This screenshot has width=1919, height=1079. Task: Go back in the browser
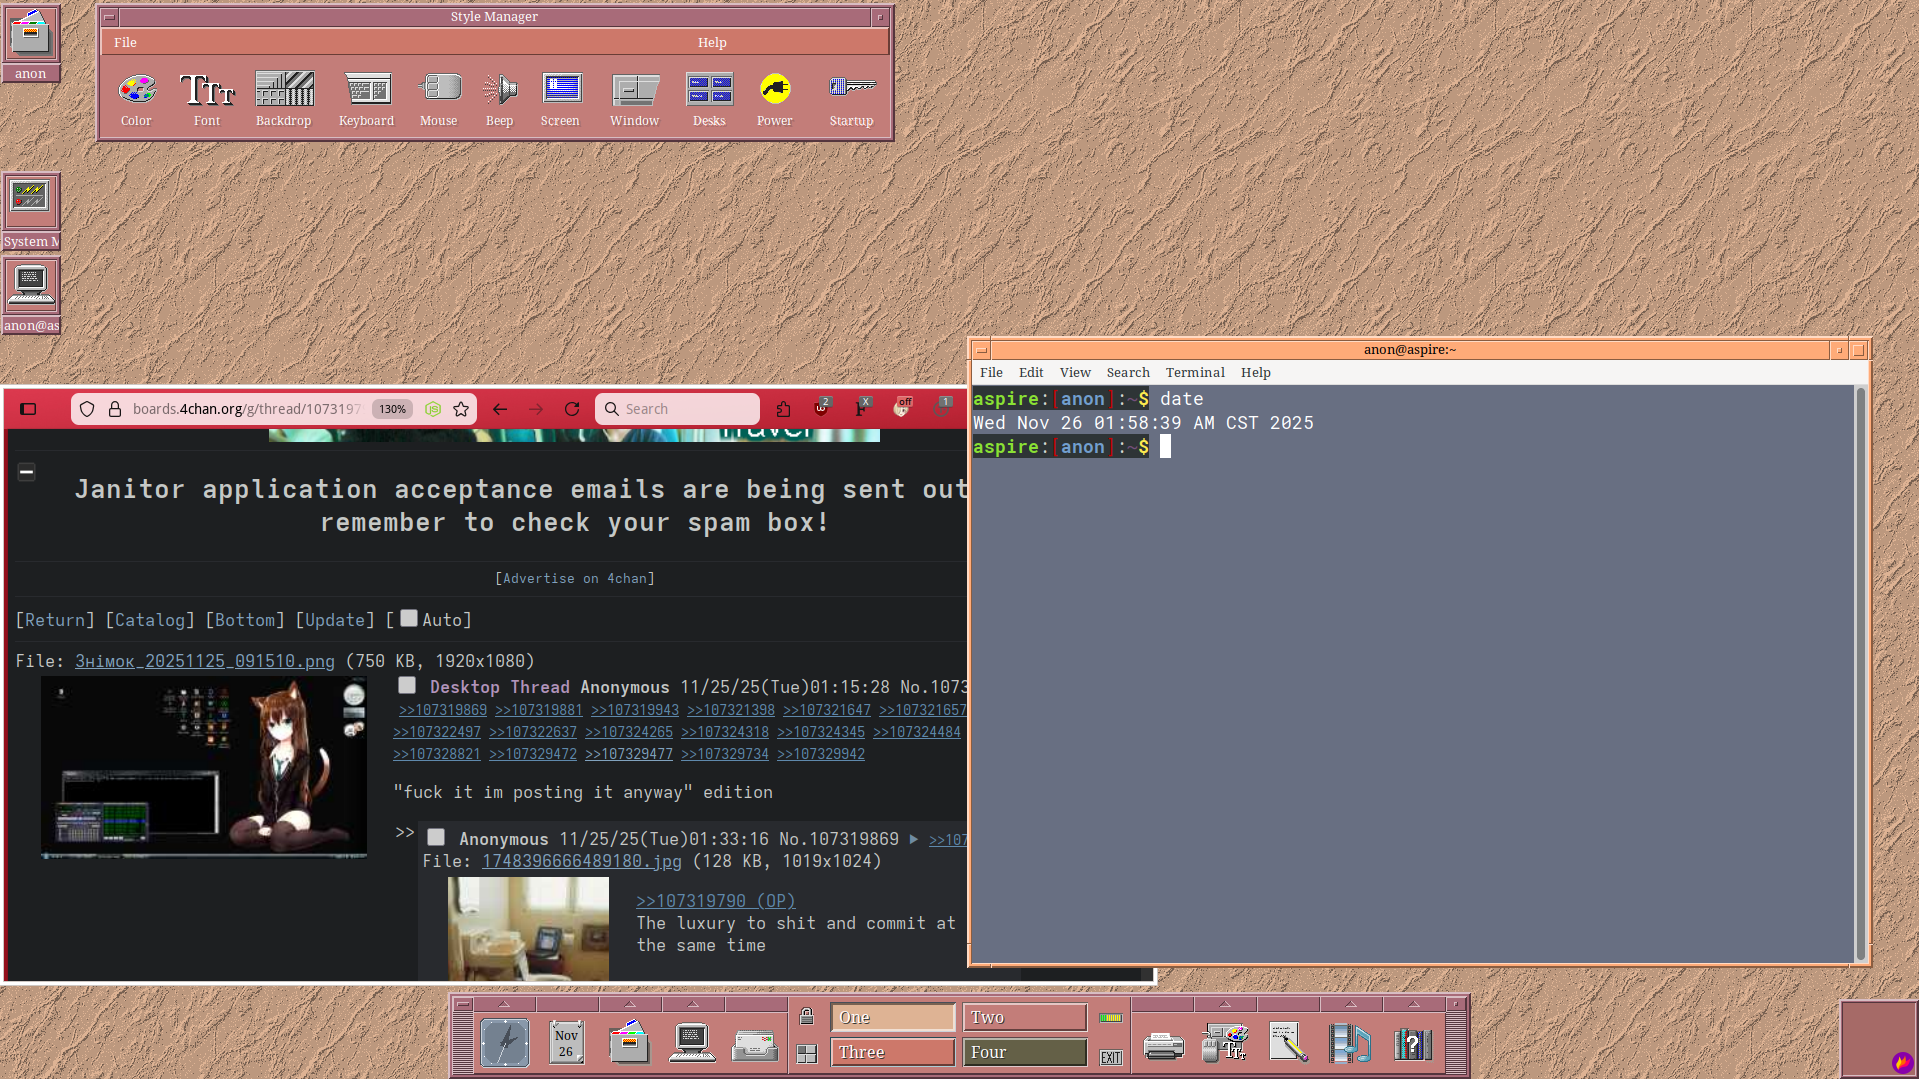coord(500,409)
